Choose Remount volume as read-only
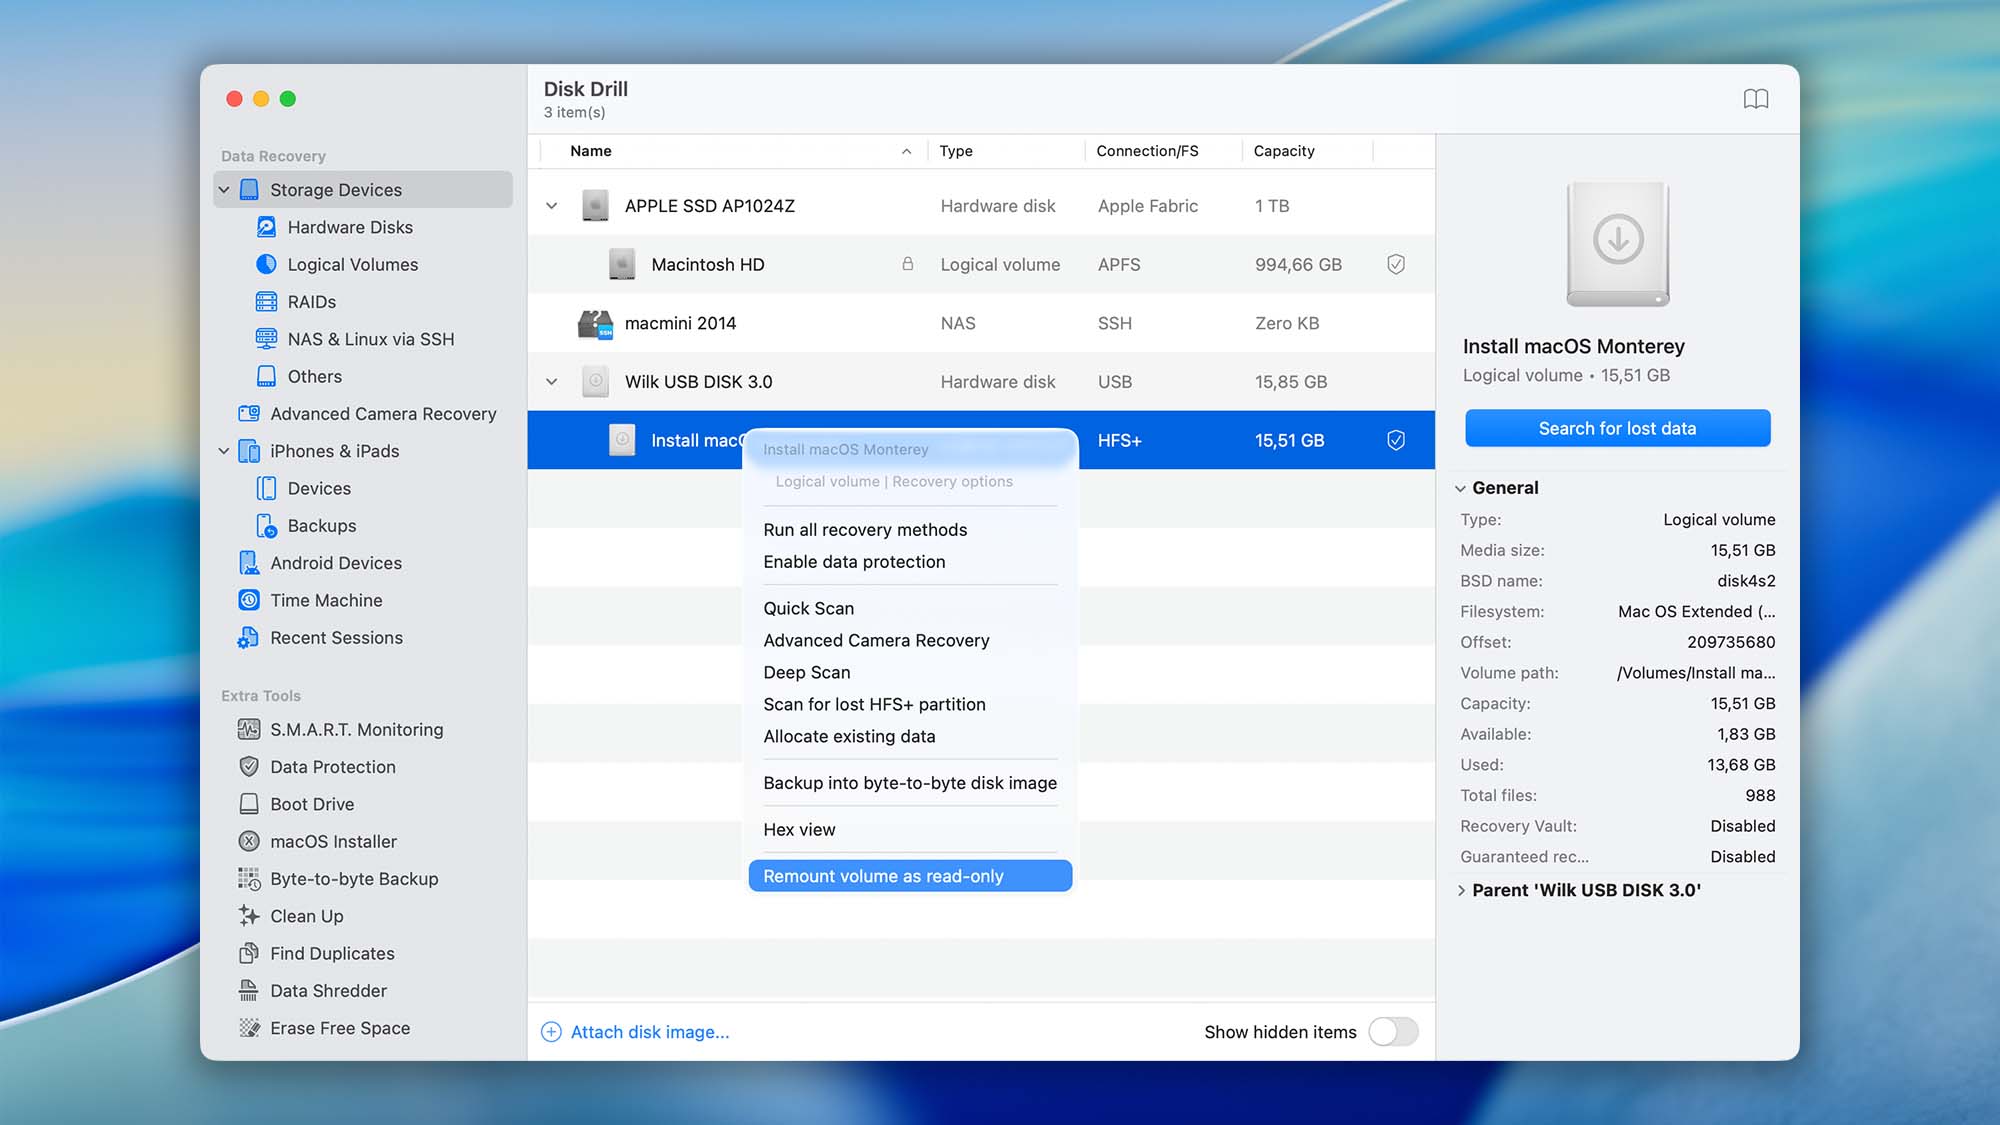 (x=910, y=876)
